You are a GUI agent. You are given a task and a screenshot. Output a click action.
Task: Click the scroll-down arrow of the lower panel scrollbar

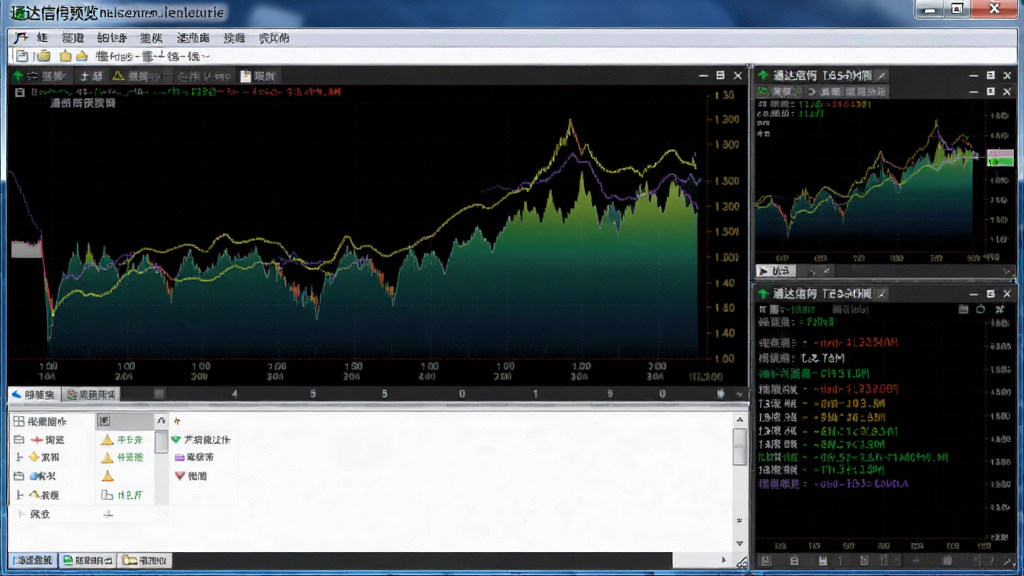pos(740,543)
